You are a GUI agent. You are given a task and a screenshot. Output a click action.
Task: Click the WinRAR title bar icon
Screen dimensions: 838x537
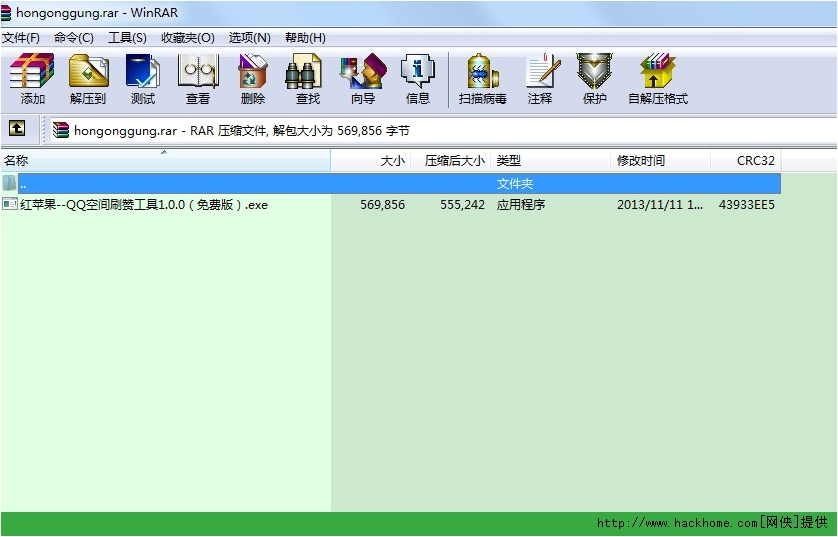pyautogui.click(x=6, y=13)
